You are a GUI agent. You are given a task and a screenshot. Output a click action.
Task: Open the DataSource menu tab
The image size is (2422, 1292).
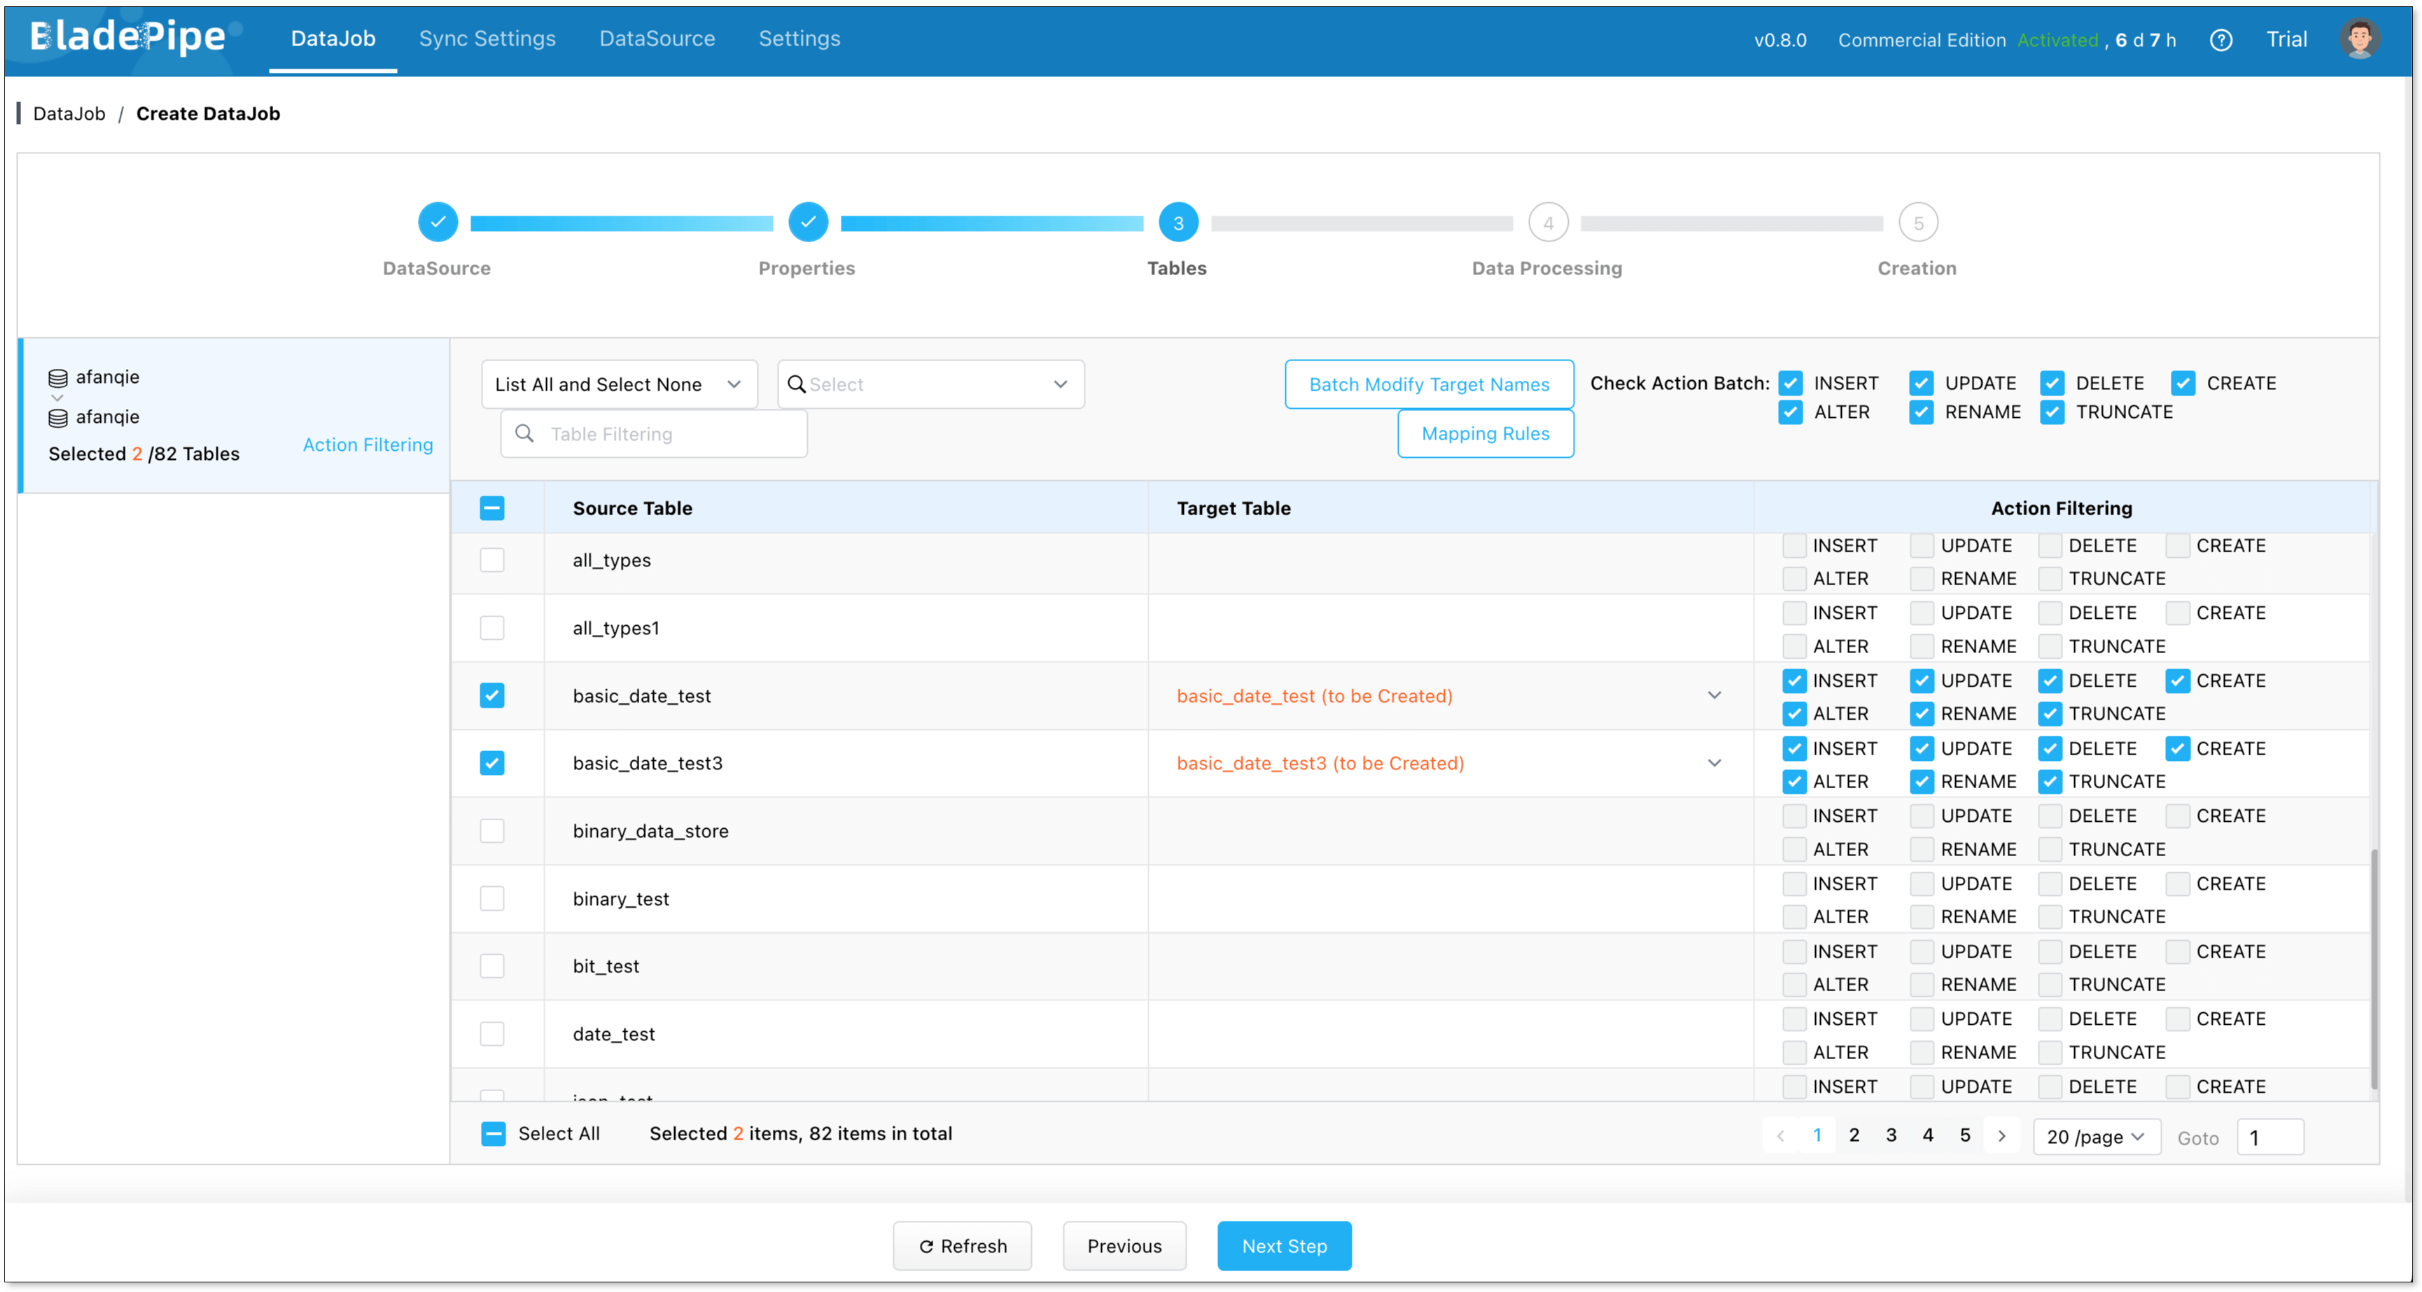pyautogui.click(x=657, y=39)
